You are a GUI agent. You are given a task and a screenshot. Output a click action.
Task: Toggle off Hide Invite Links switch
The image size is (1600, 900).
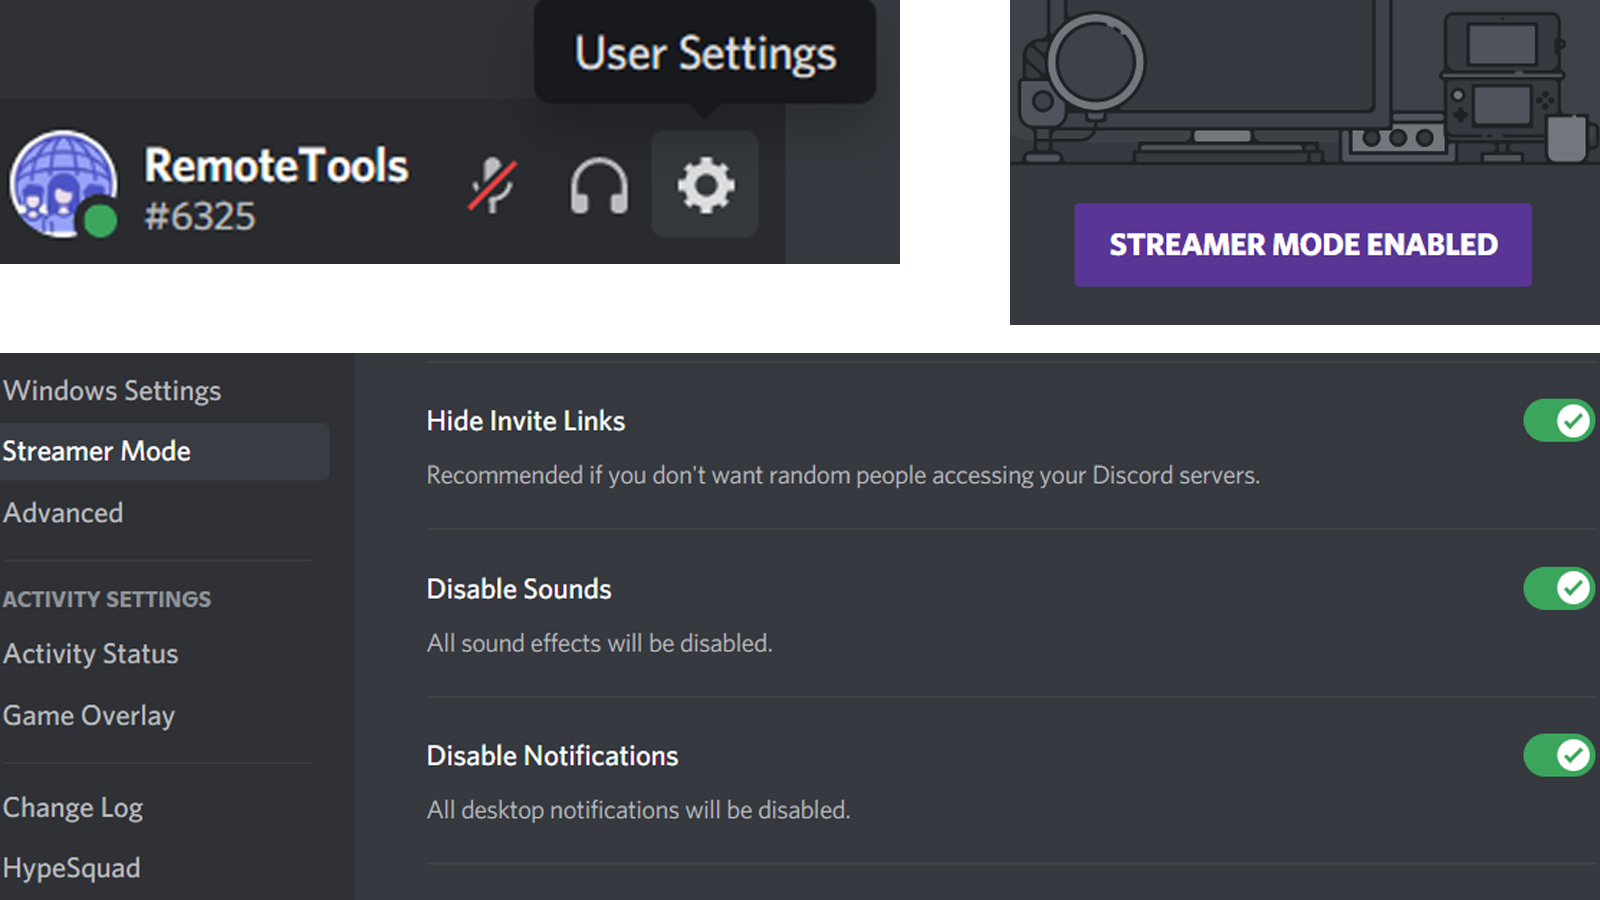tap(1559, 420)
